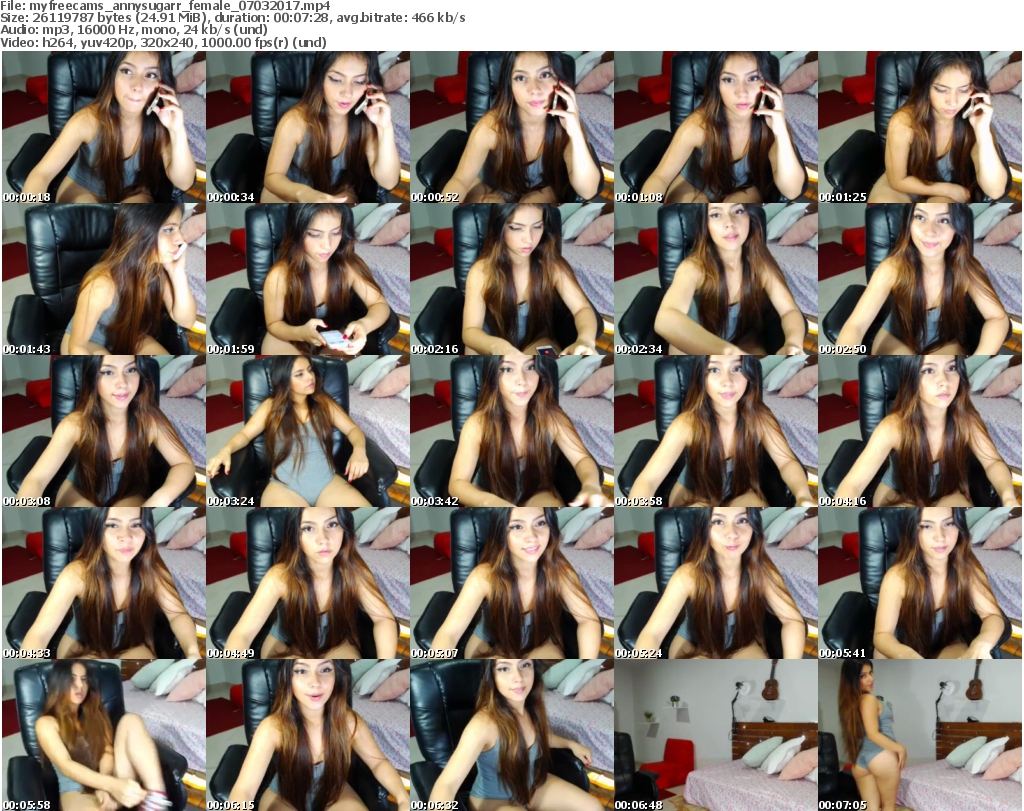This screenshot has height=811, width=1024.
Task: Select the thumbnail stamped 00:00:18
Action: (x=104, y=127)
